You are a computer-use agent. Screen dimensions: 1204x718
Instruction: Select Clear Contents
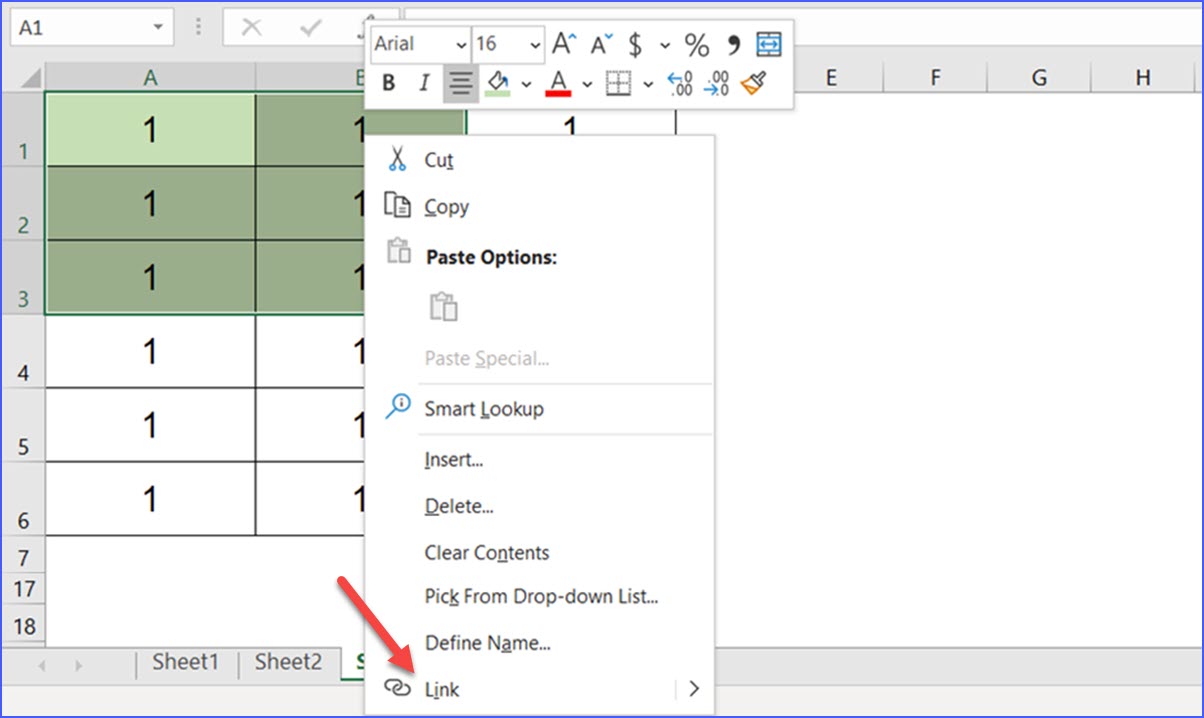tap(486, 552)
